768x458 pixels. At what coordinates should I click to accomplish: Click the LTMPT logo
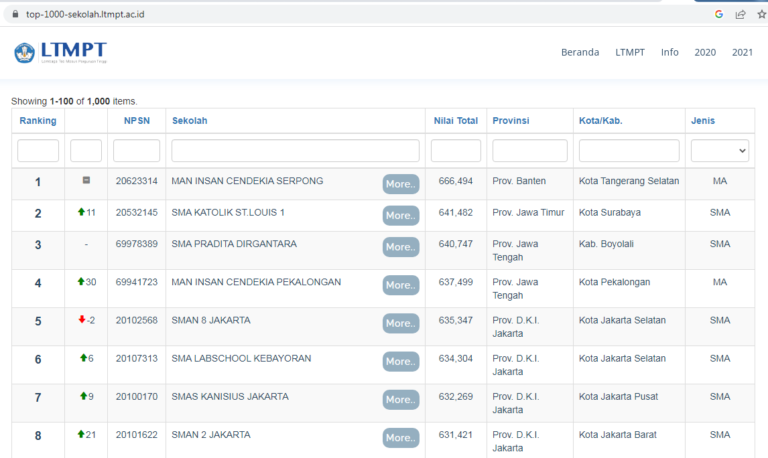pos(60,53)
